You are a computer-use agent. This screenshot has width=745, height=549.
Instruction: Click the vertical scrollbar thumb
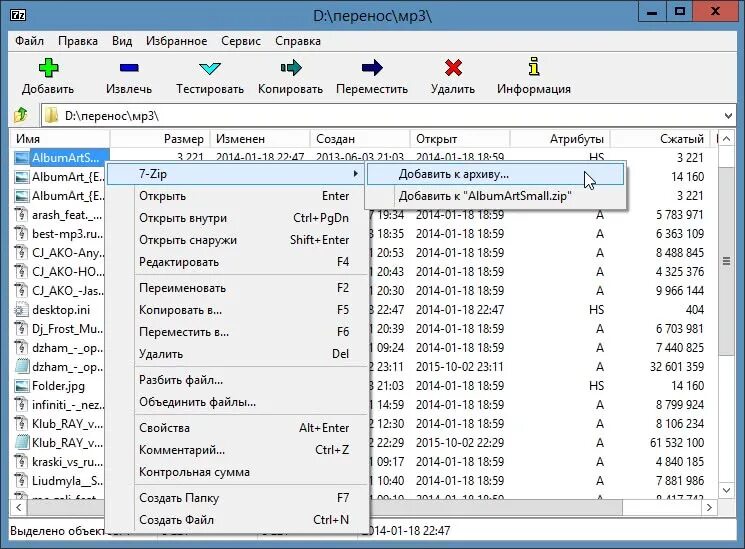click(x=726, y=261)
